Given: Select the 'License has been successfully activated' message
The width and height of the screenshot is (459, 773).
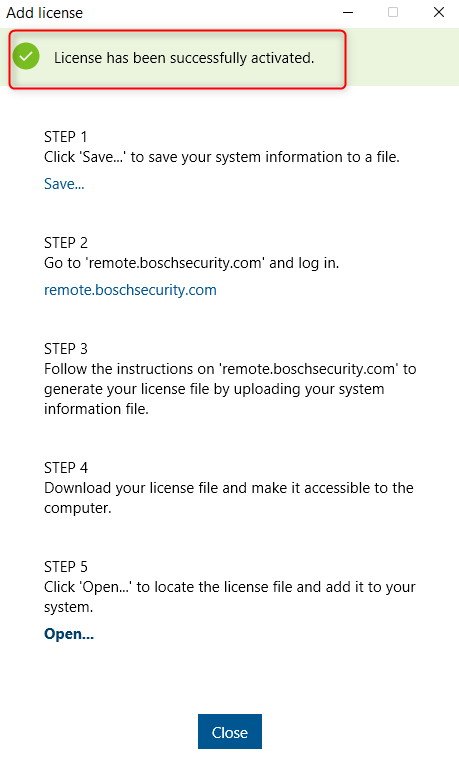Looking at the screenshot, I should click(184, 58).
